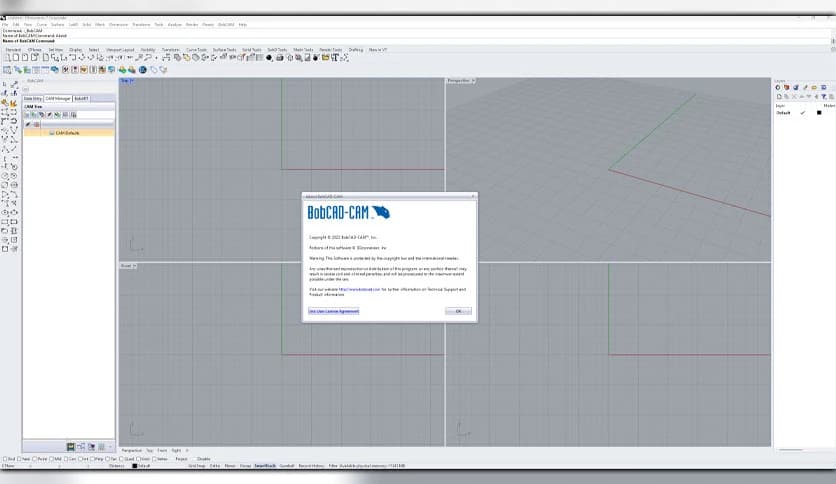Image resolution: width=836 pixels, height=484 pixels.
Task: Click the Filter entry in status bar
Action: tap(333, 466)
